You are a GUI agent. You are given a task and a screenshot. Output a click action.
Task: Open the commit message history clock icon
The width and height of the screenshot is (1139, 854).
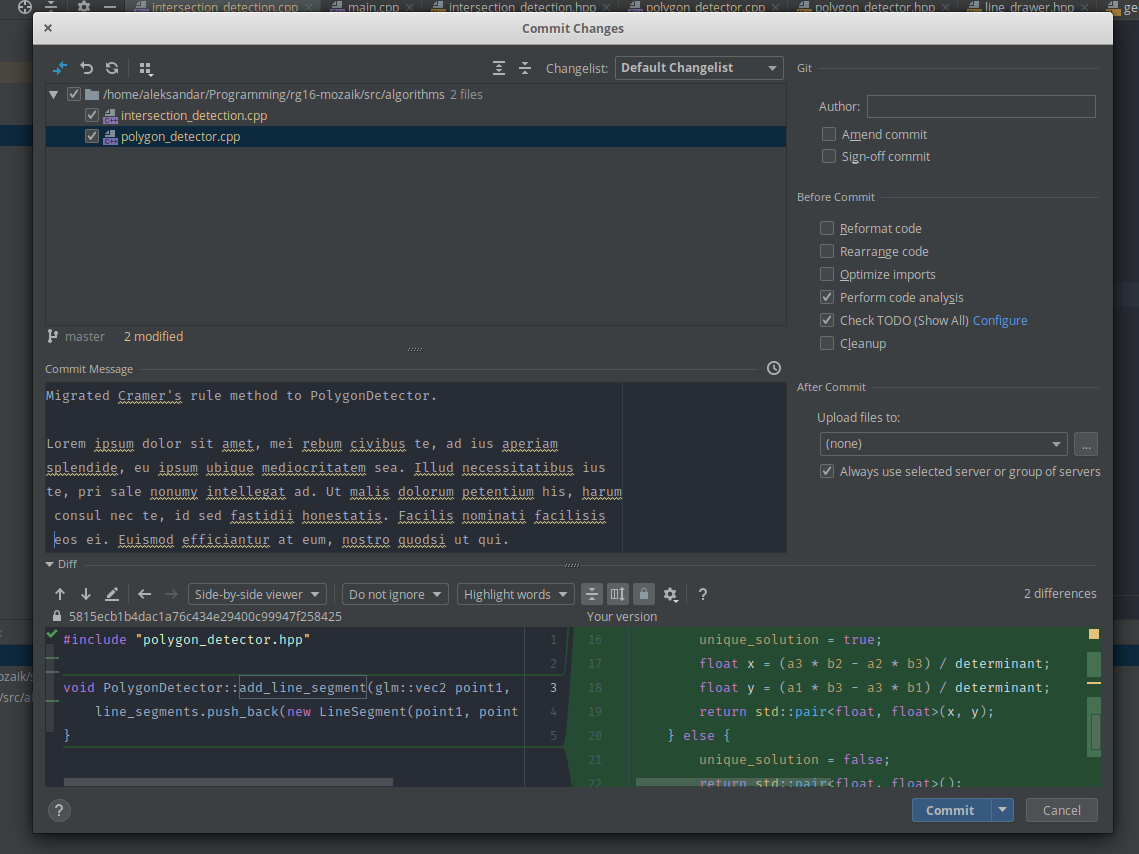coord(774,368)
